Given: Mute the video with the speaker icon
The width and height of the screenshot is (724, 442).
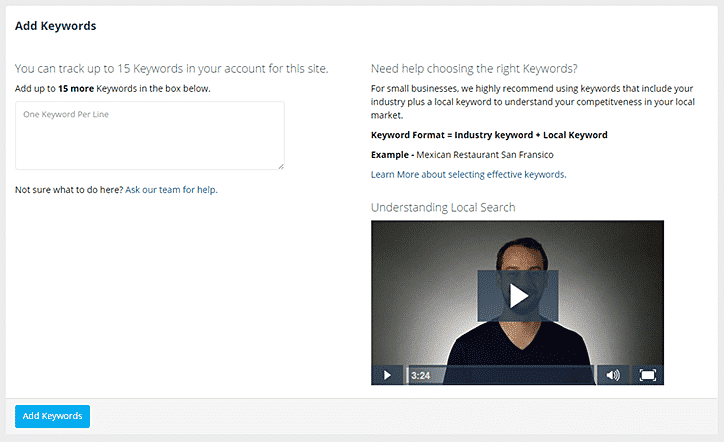Looking at the screenshot, I should point(613,375).
